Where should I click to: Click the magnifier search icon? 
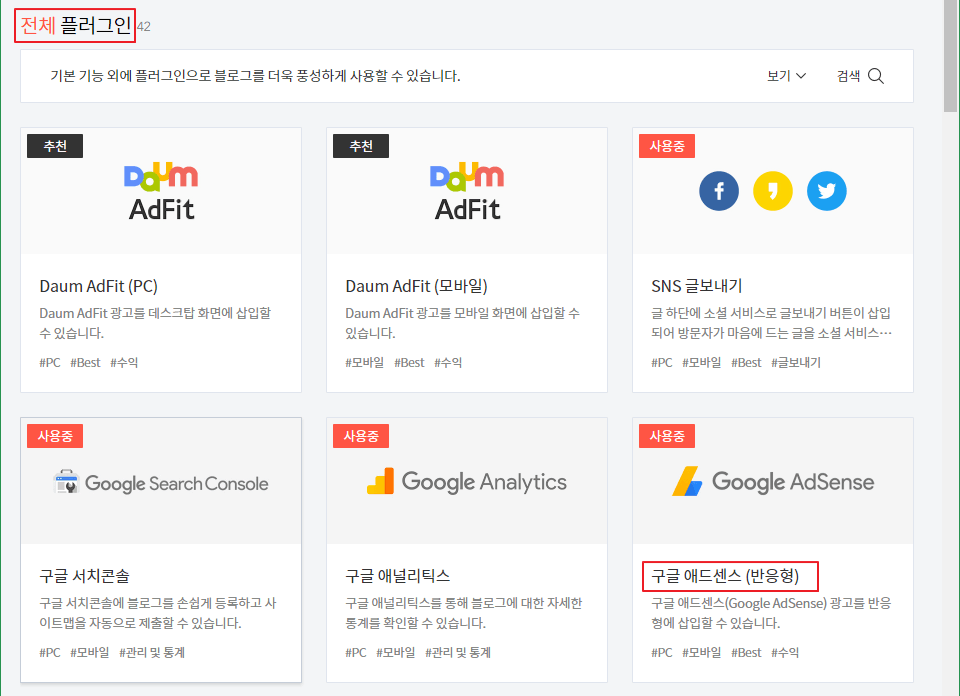pyautogui.click(x=876, y=76)
